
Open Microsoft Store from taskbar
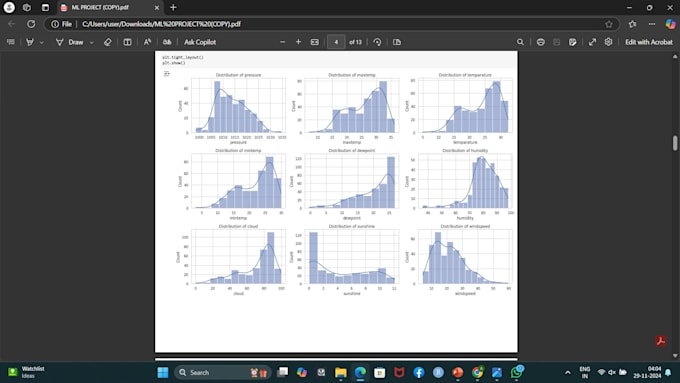(x=379, y=373)
